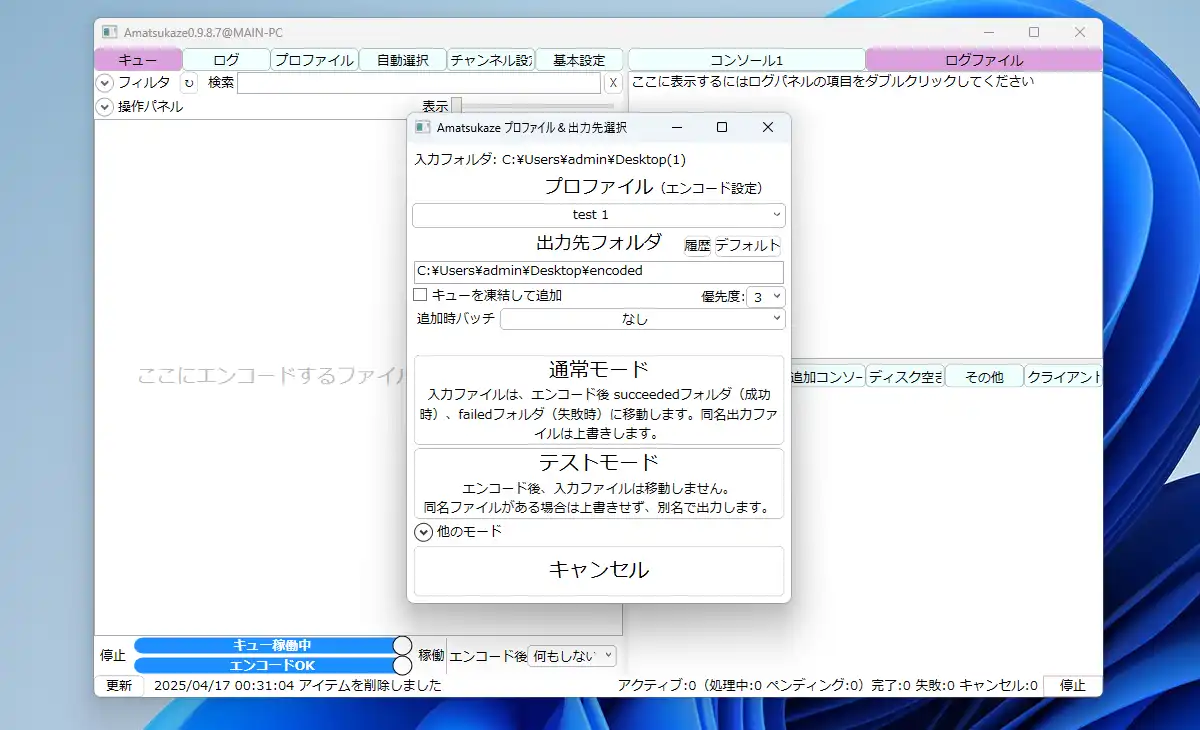
Task: Click the キャンセル button
Action: point(599,571)
